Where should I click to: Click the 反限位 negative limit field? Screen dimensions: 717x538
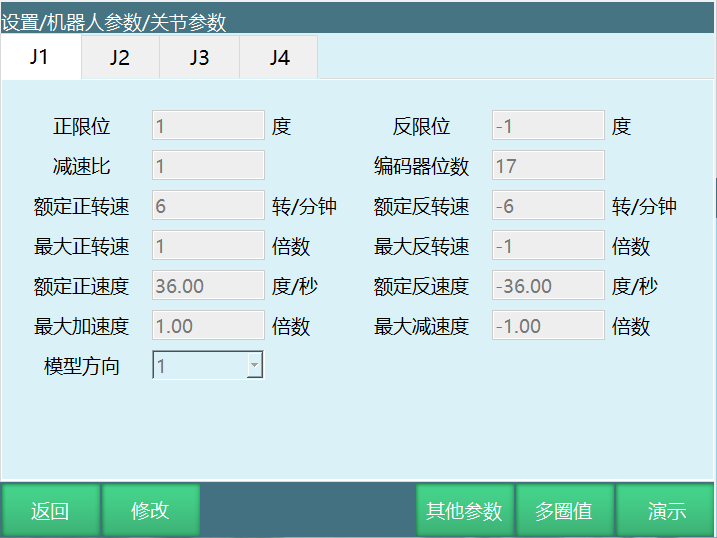point(548,126)
